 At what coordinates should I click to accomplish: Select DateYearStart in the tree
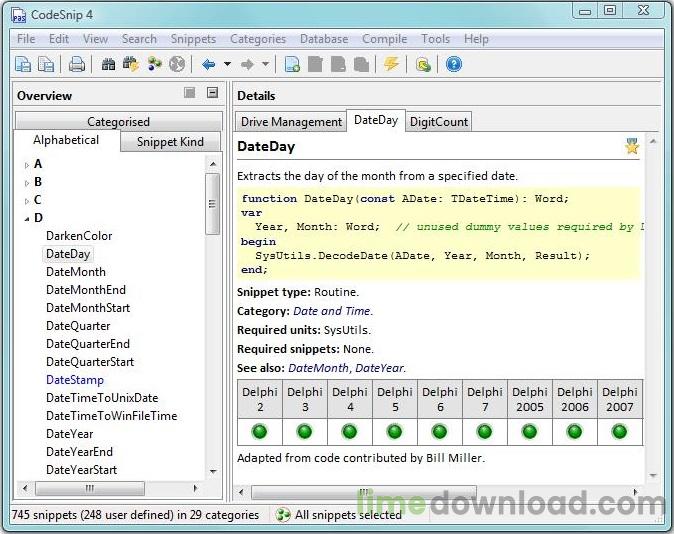point(81,470)
